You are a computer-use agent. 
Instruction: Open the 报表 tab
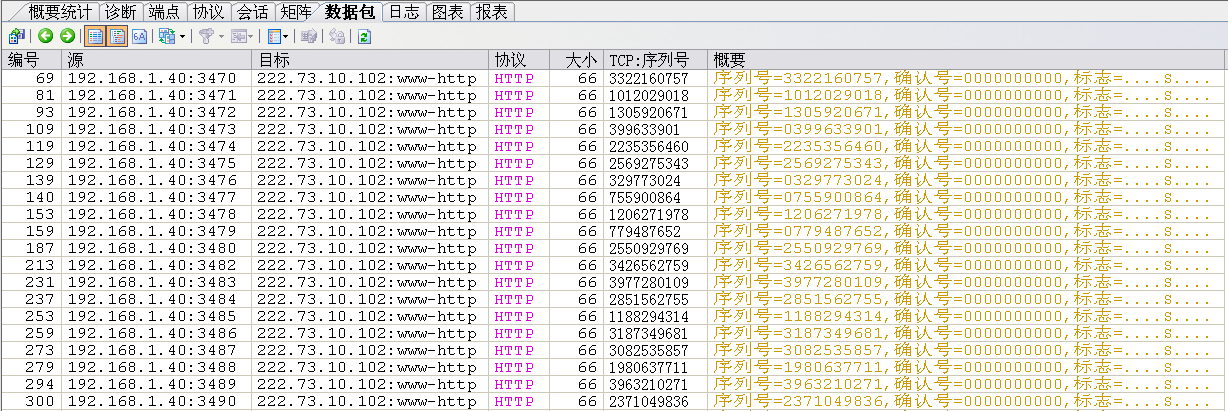(x=491, y=12)
